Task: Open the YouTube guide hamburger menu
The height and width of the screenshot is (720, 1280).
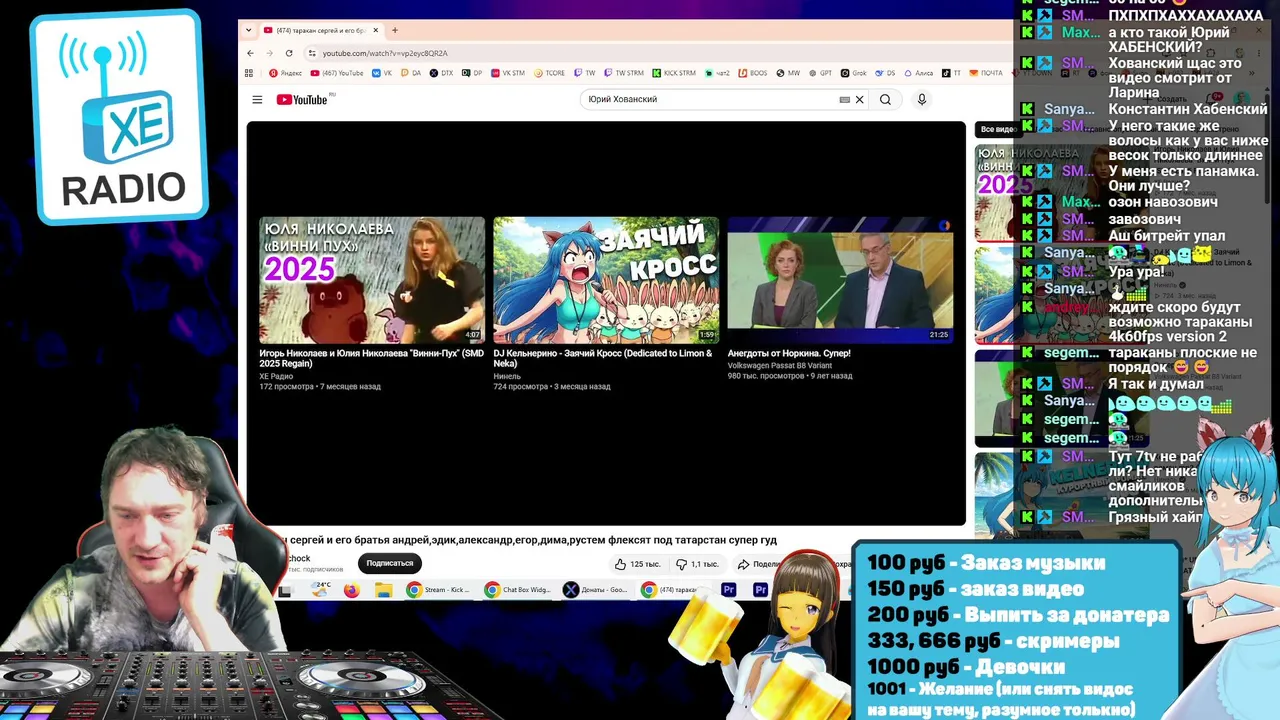Action: [257, 99]
